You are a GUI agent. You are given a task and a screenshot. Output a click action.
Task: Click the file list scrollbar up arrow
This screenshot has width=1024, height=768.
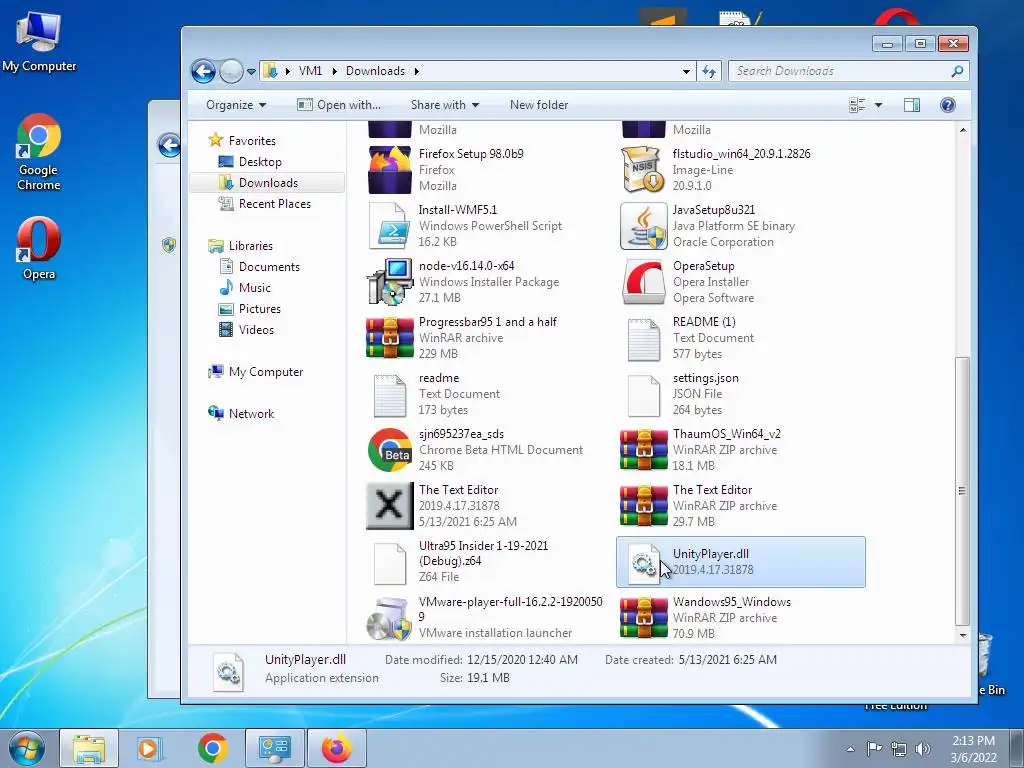point(963,130)
